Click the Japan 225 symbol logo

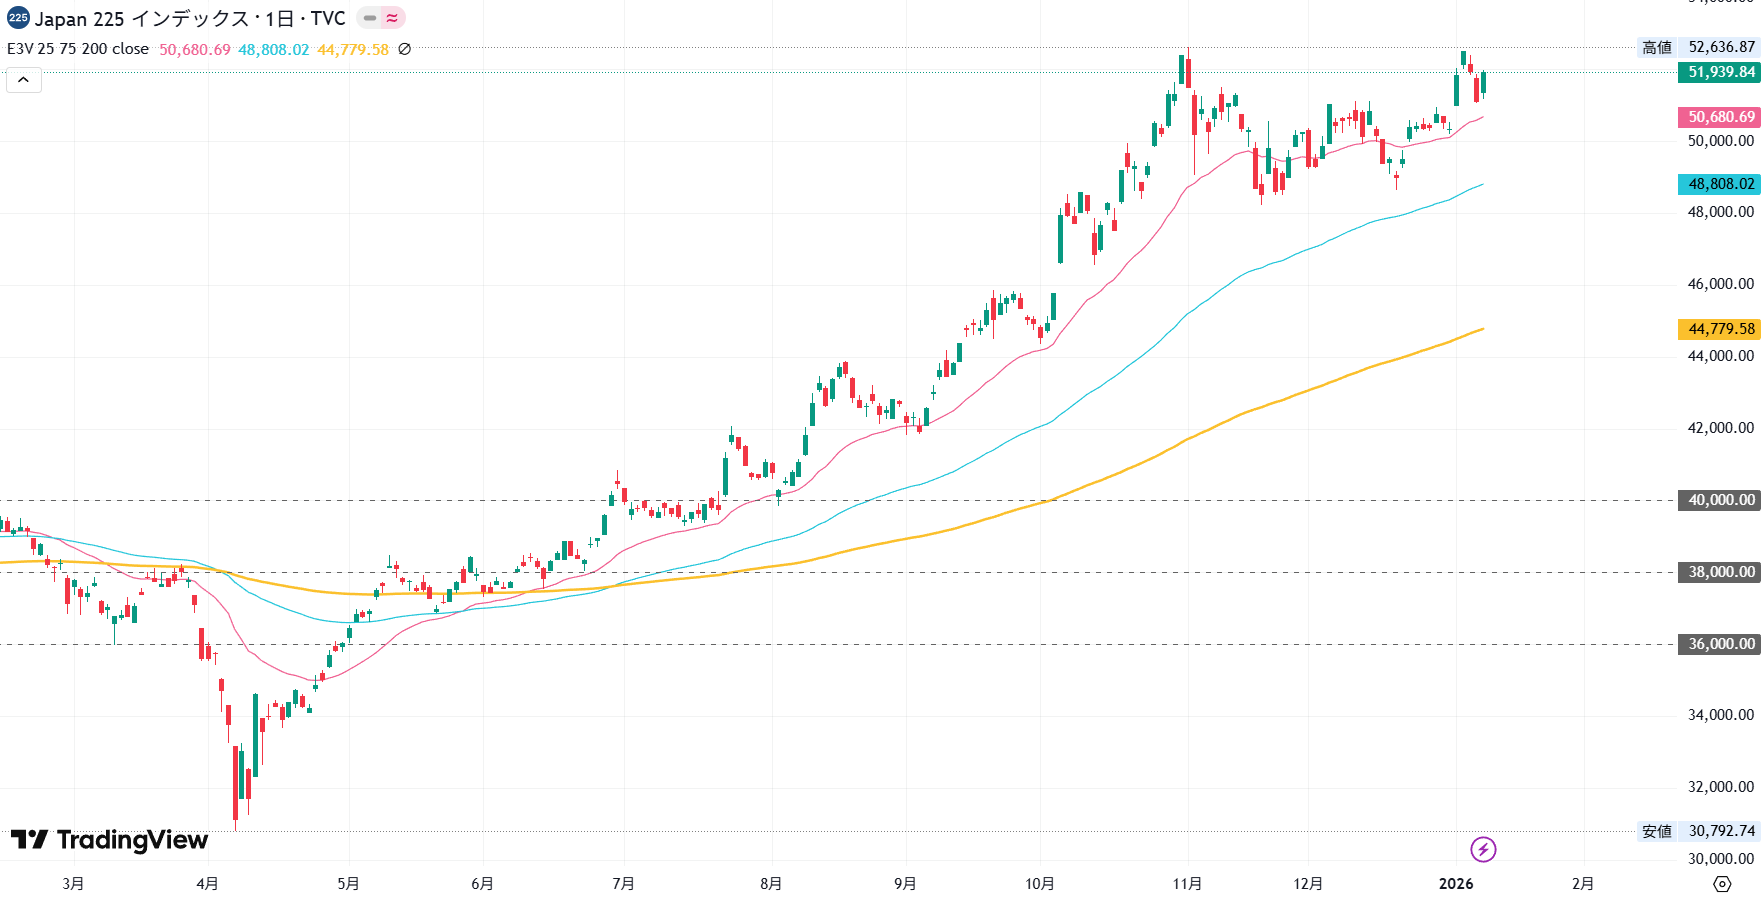[18, 18]
